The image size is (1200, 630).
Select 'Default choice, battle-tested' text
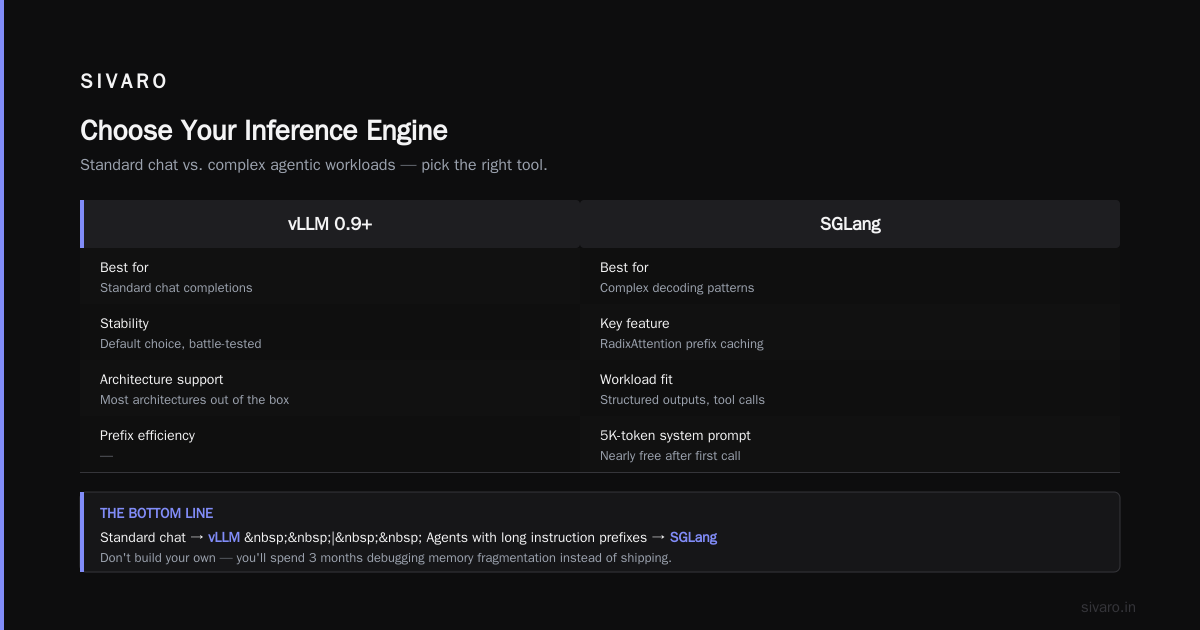(x=181, y=344)
